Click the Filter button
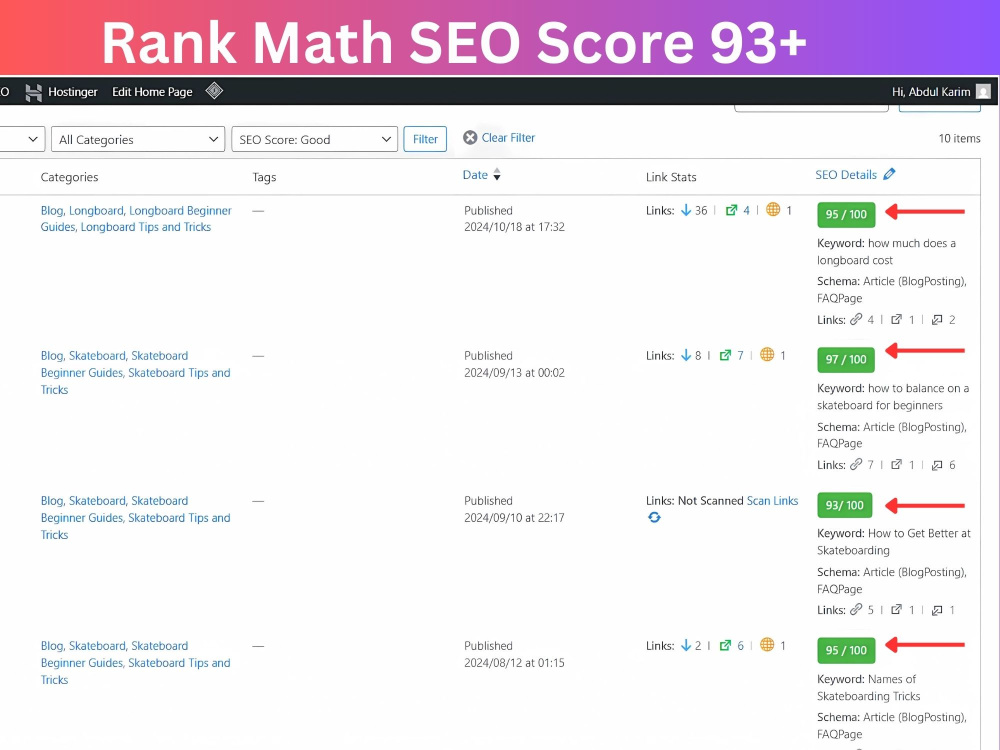The width and height of the screenshot is (1000, 750). point(425,139)
